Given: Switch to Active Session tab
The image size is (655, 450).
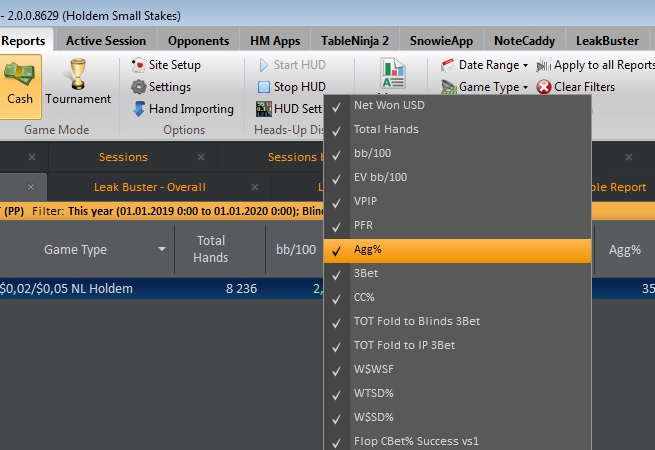Looking at the screenshot, I should click(x=106, y=41).
